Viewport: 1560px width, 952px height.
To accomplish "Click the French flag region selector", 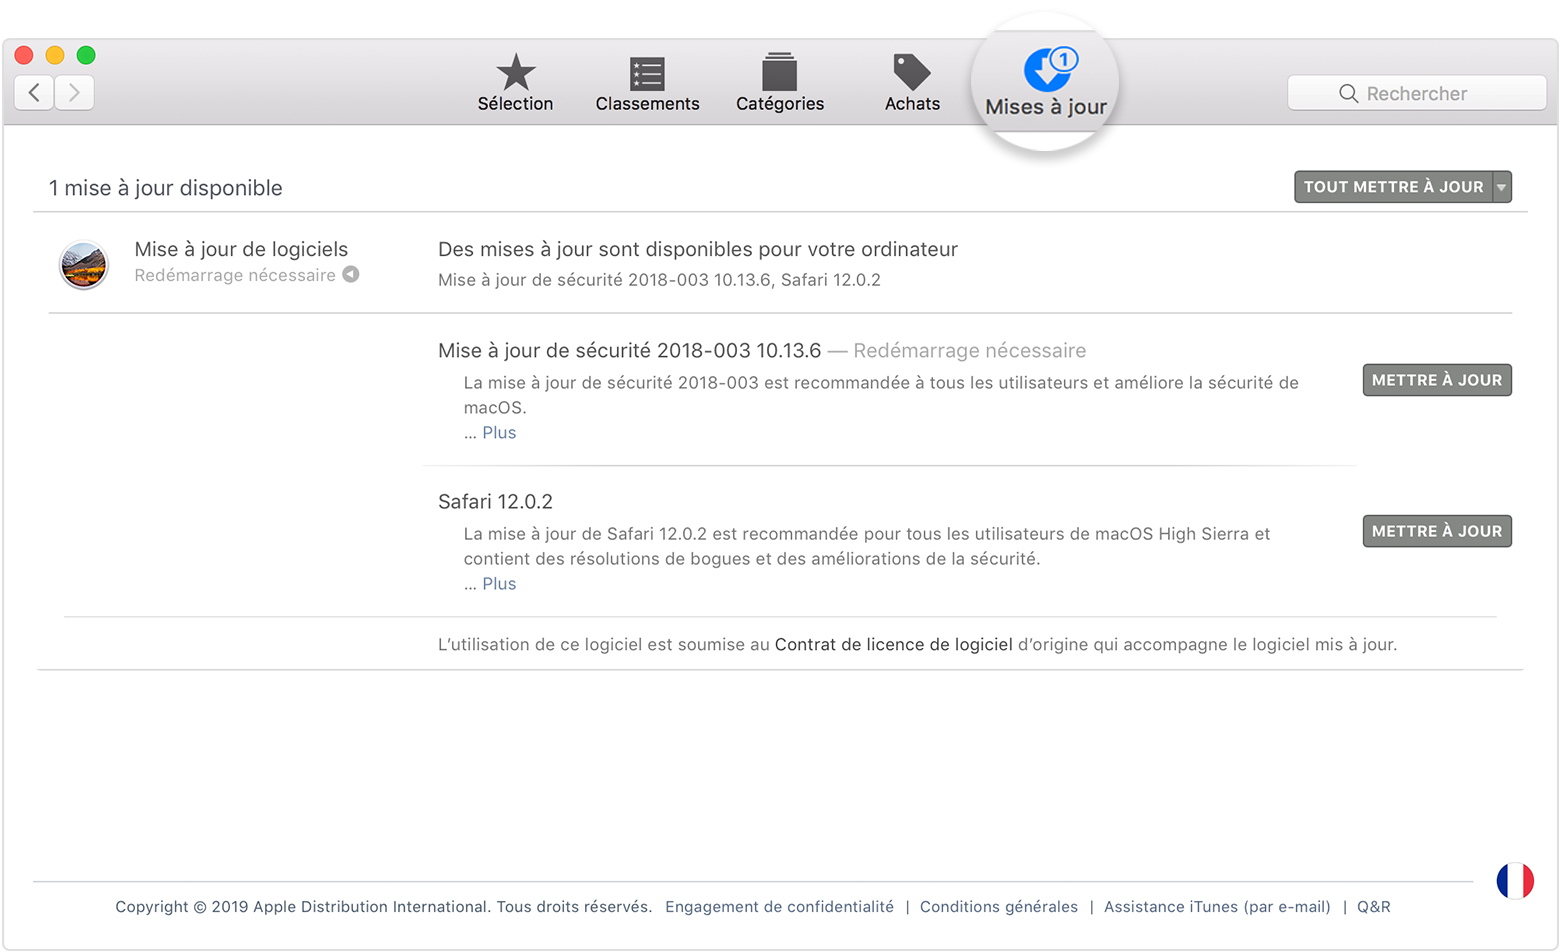I will click(1515, 881).
